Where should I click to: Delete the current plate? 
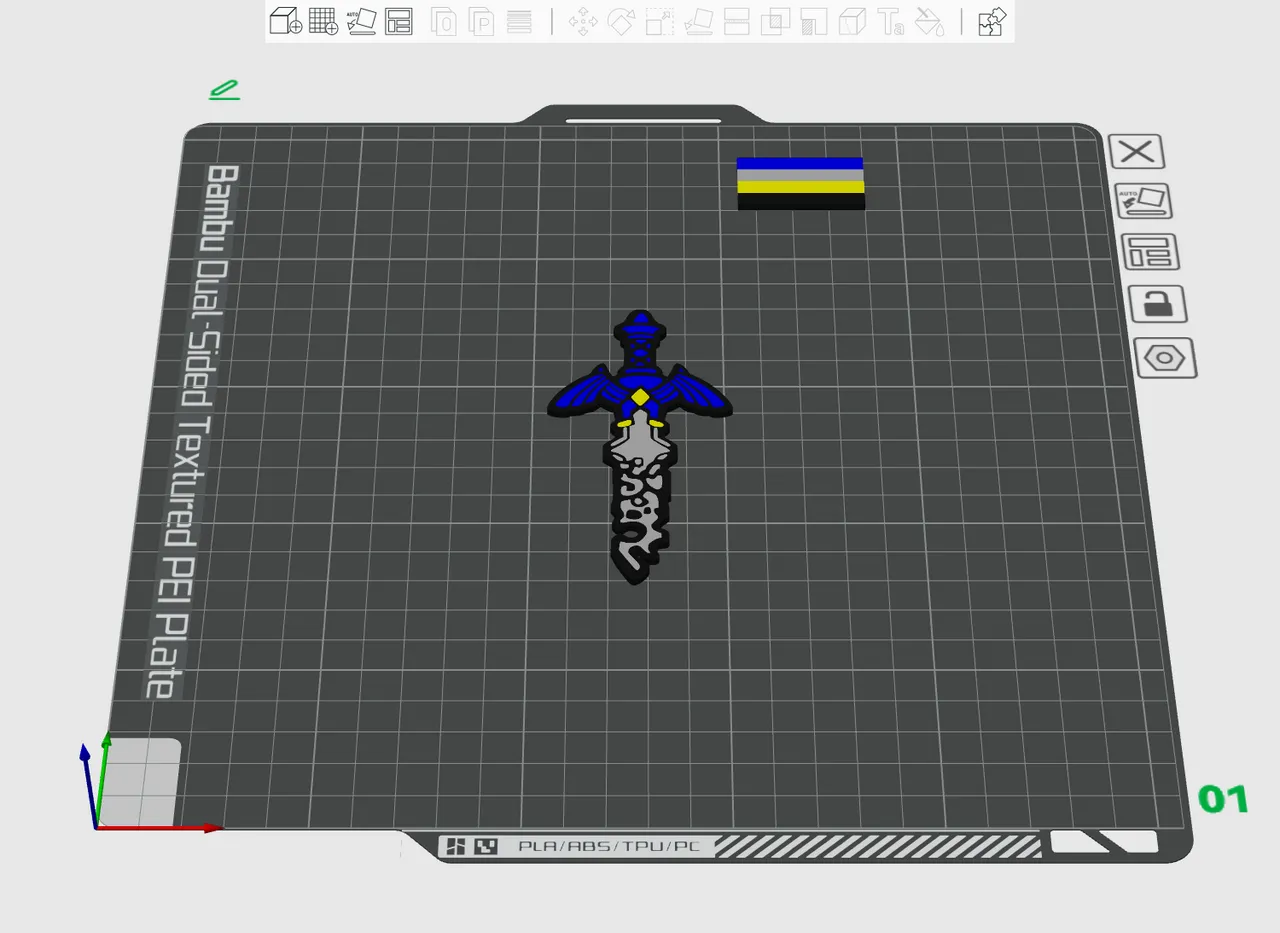click(x=1137, y=151)
